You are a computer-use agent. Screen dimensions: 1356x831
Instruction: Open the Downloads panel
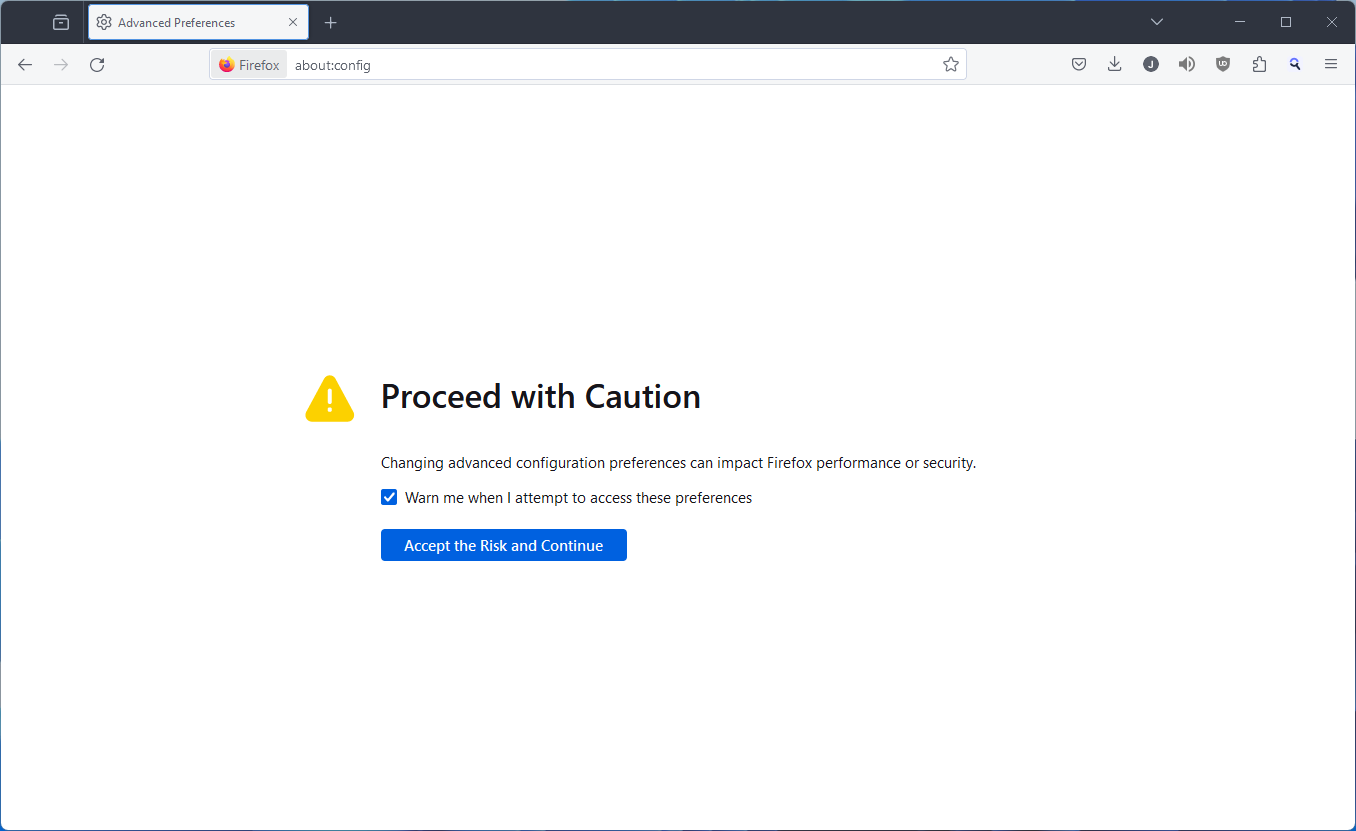pos(1115,65)
